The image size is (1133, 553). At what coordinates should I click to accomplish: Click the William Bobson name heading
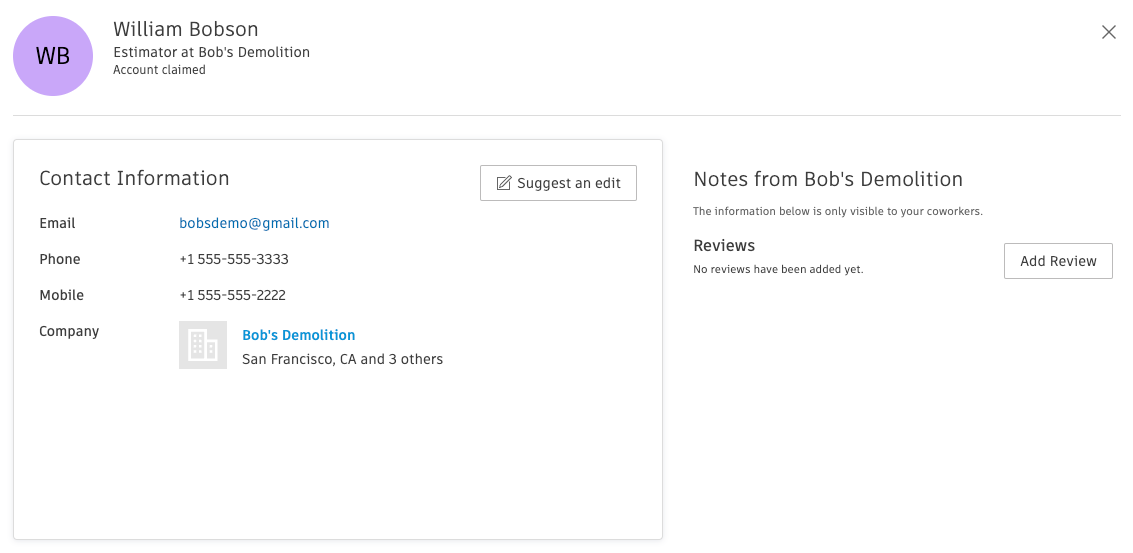click(185, 29)
